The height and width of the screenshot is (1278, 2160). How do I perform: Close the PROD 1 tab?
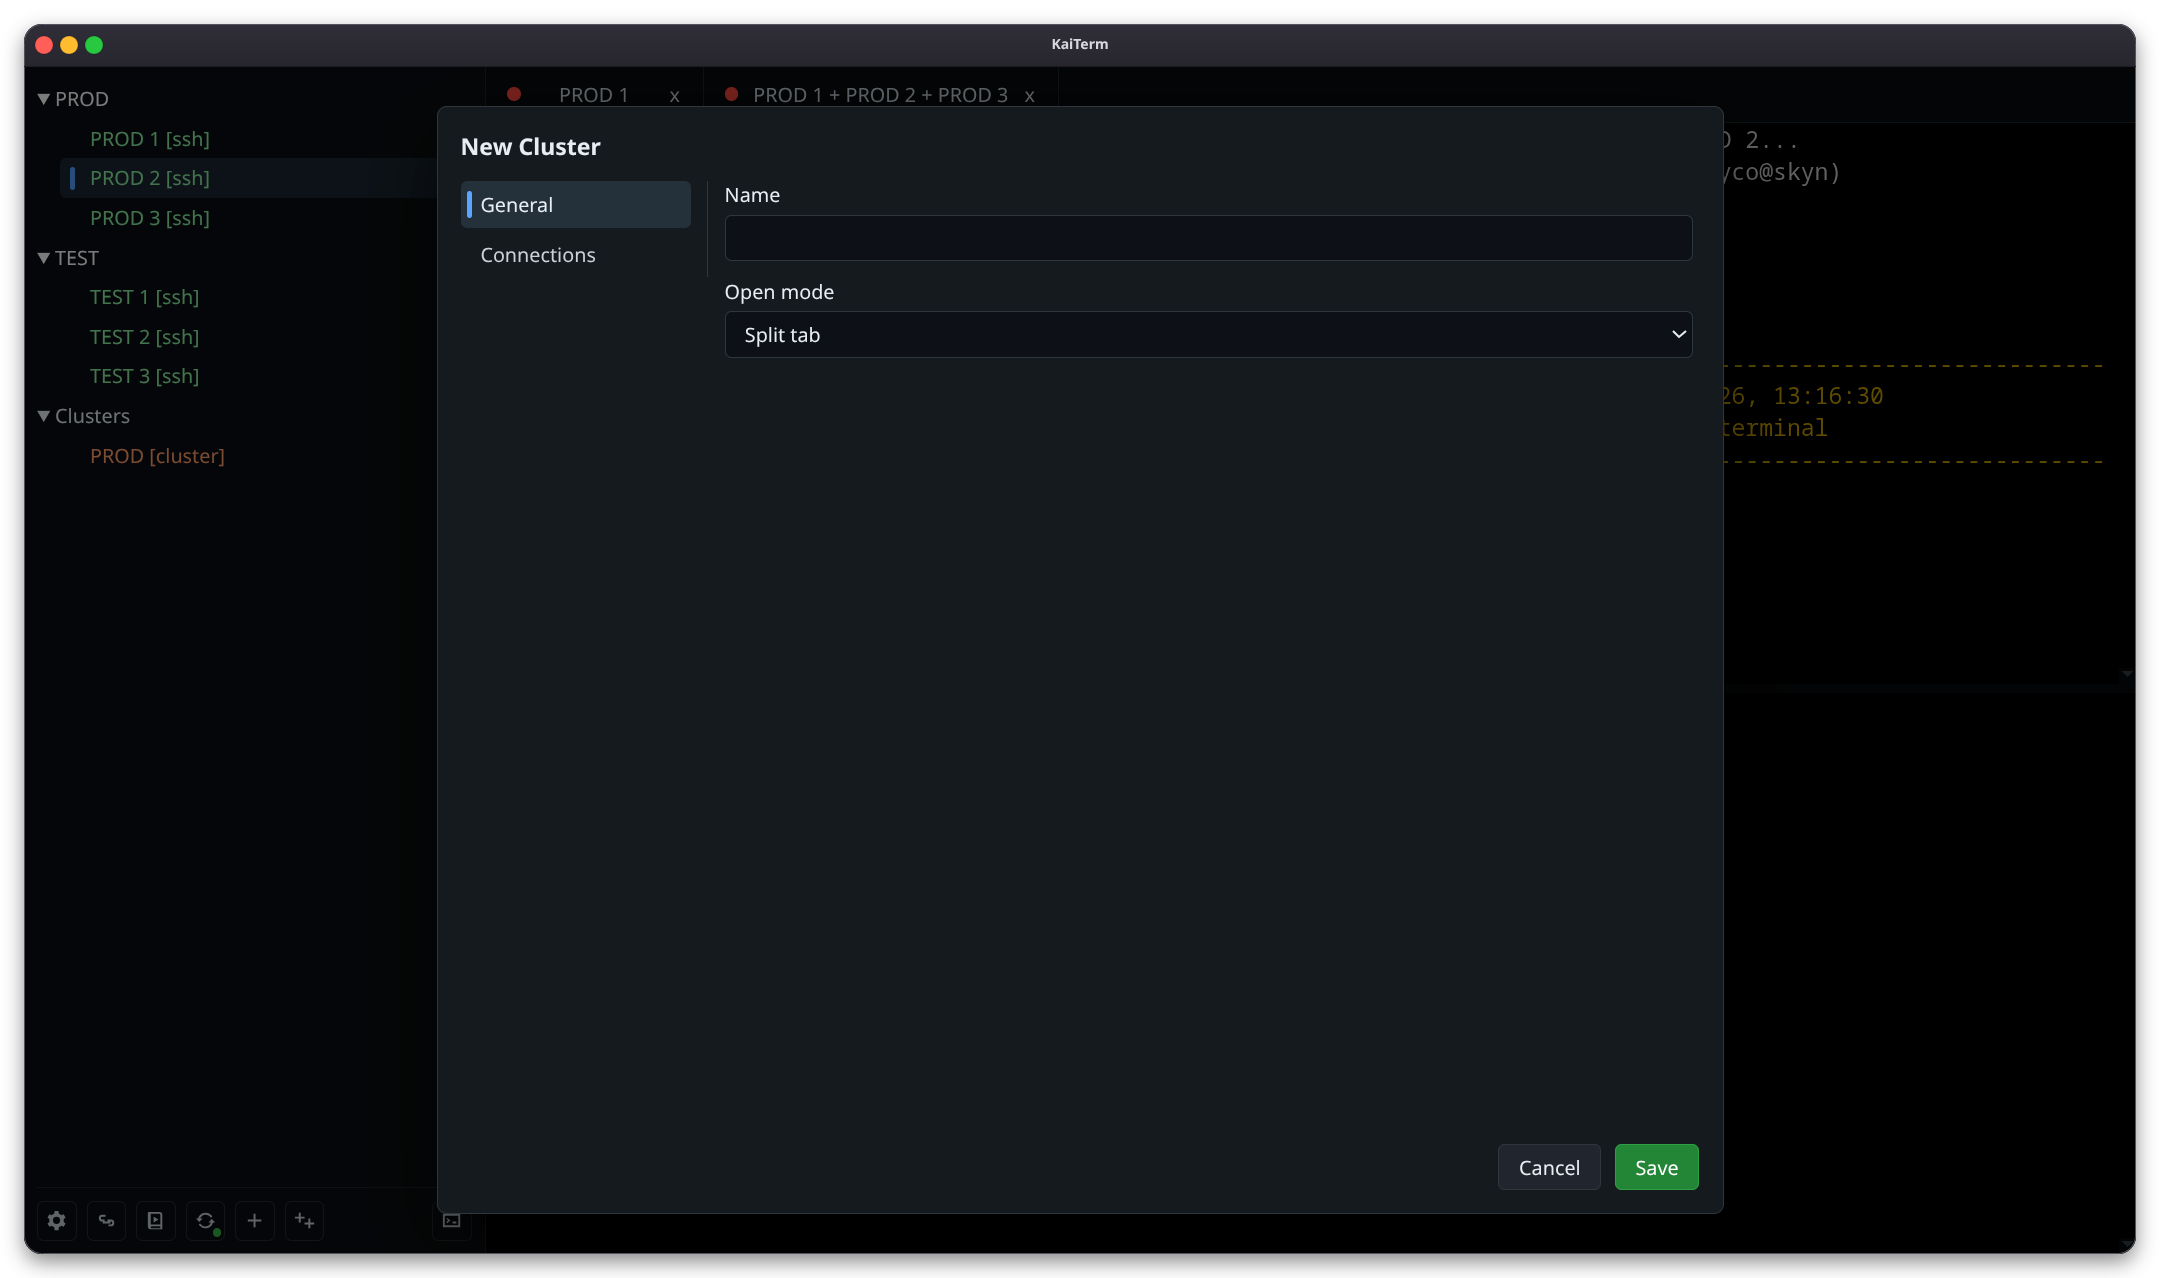(x=675, y=96)
